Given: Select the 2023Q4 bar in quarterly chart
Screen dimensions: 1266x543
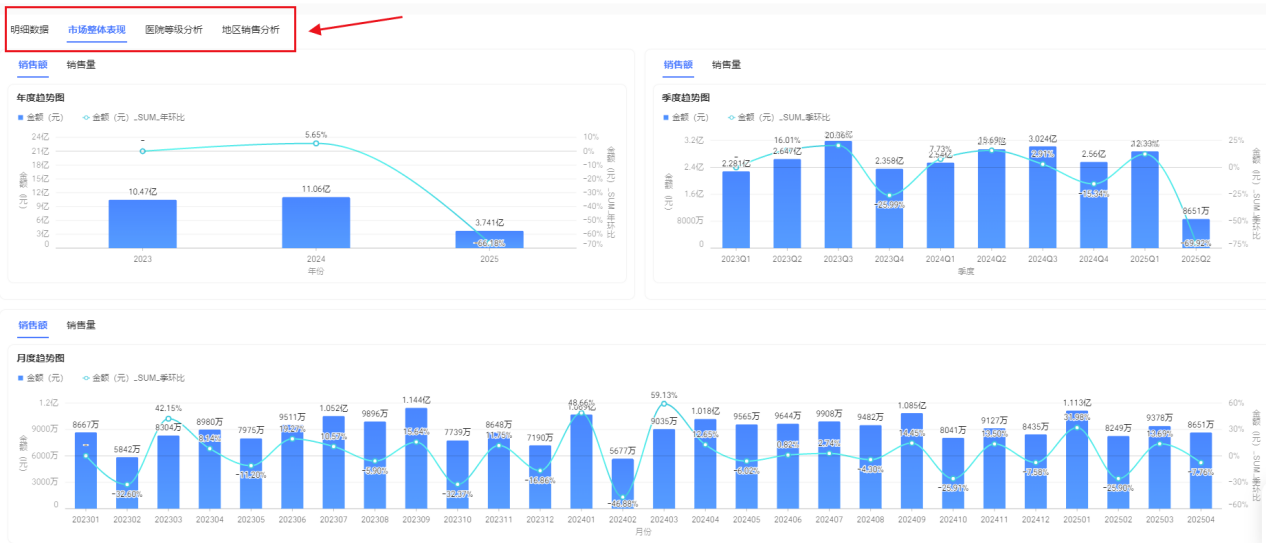Looking at the screenshot, I should coord(889,208).
